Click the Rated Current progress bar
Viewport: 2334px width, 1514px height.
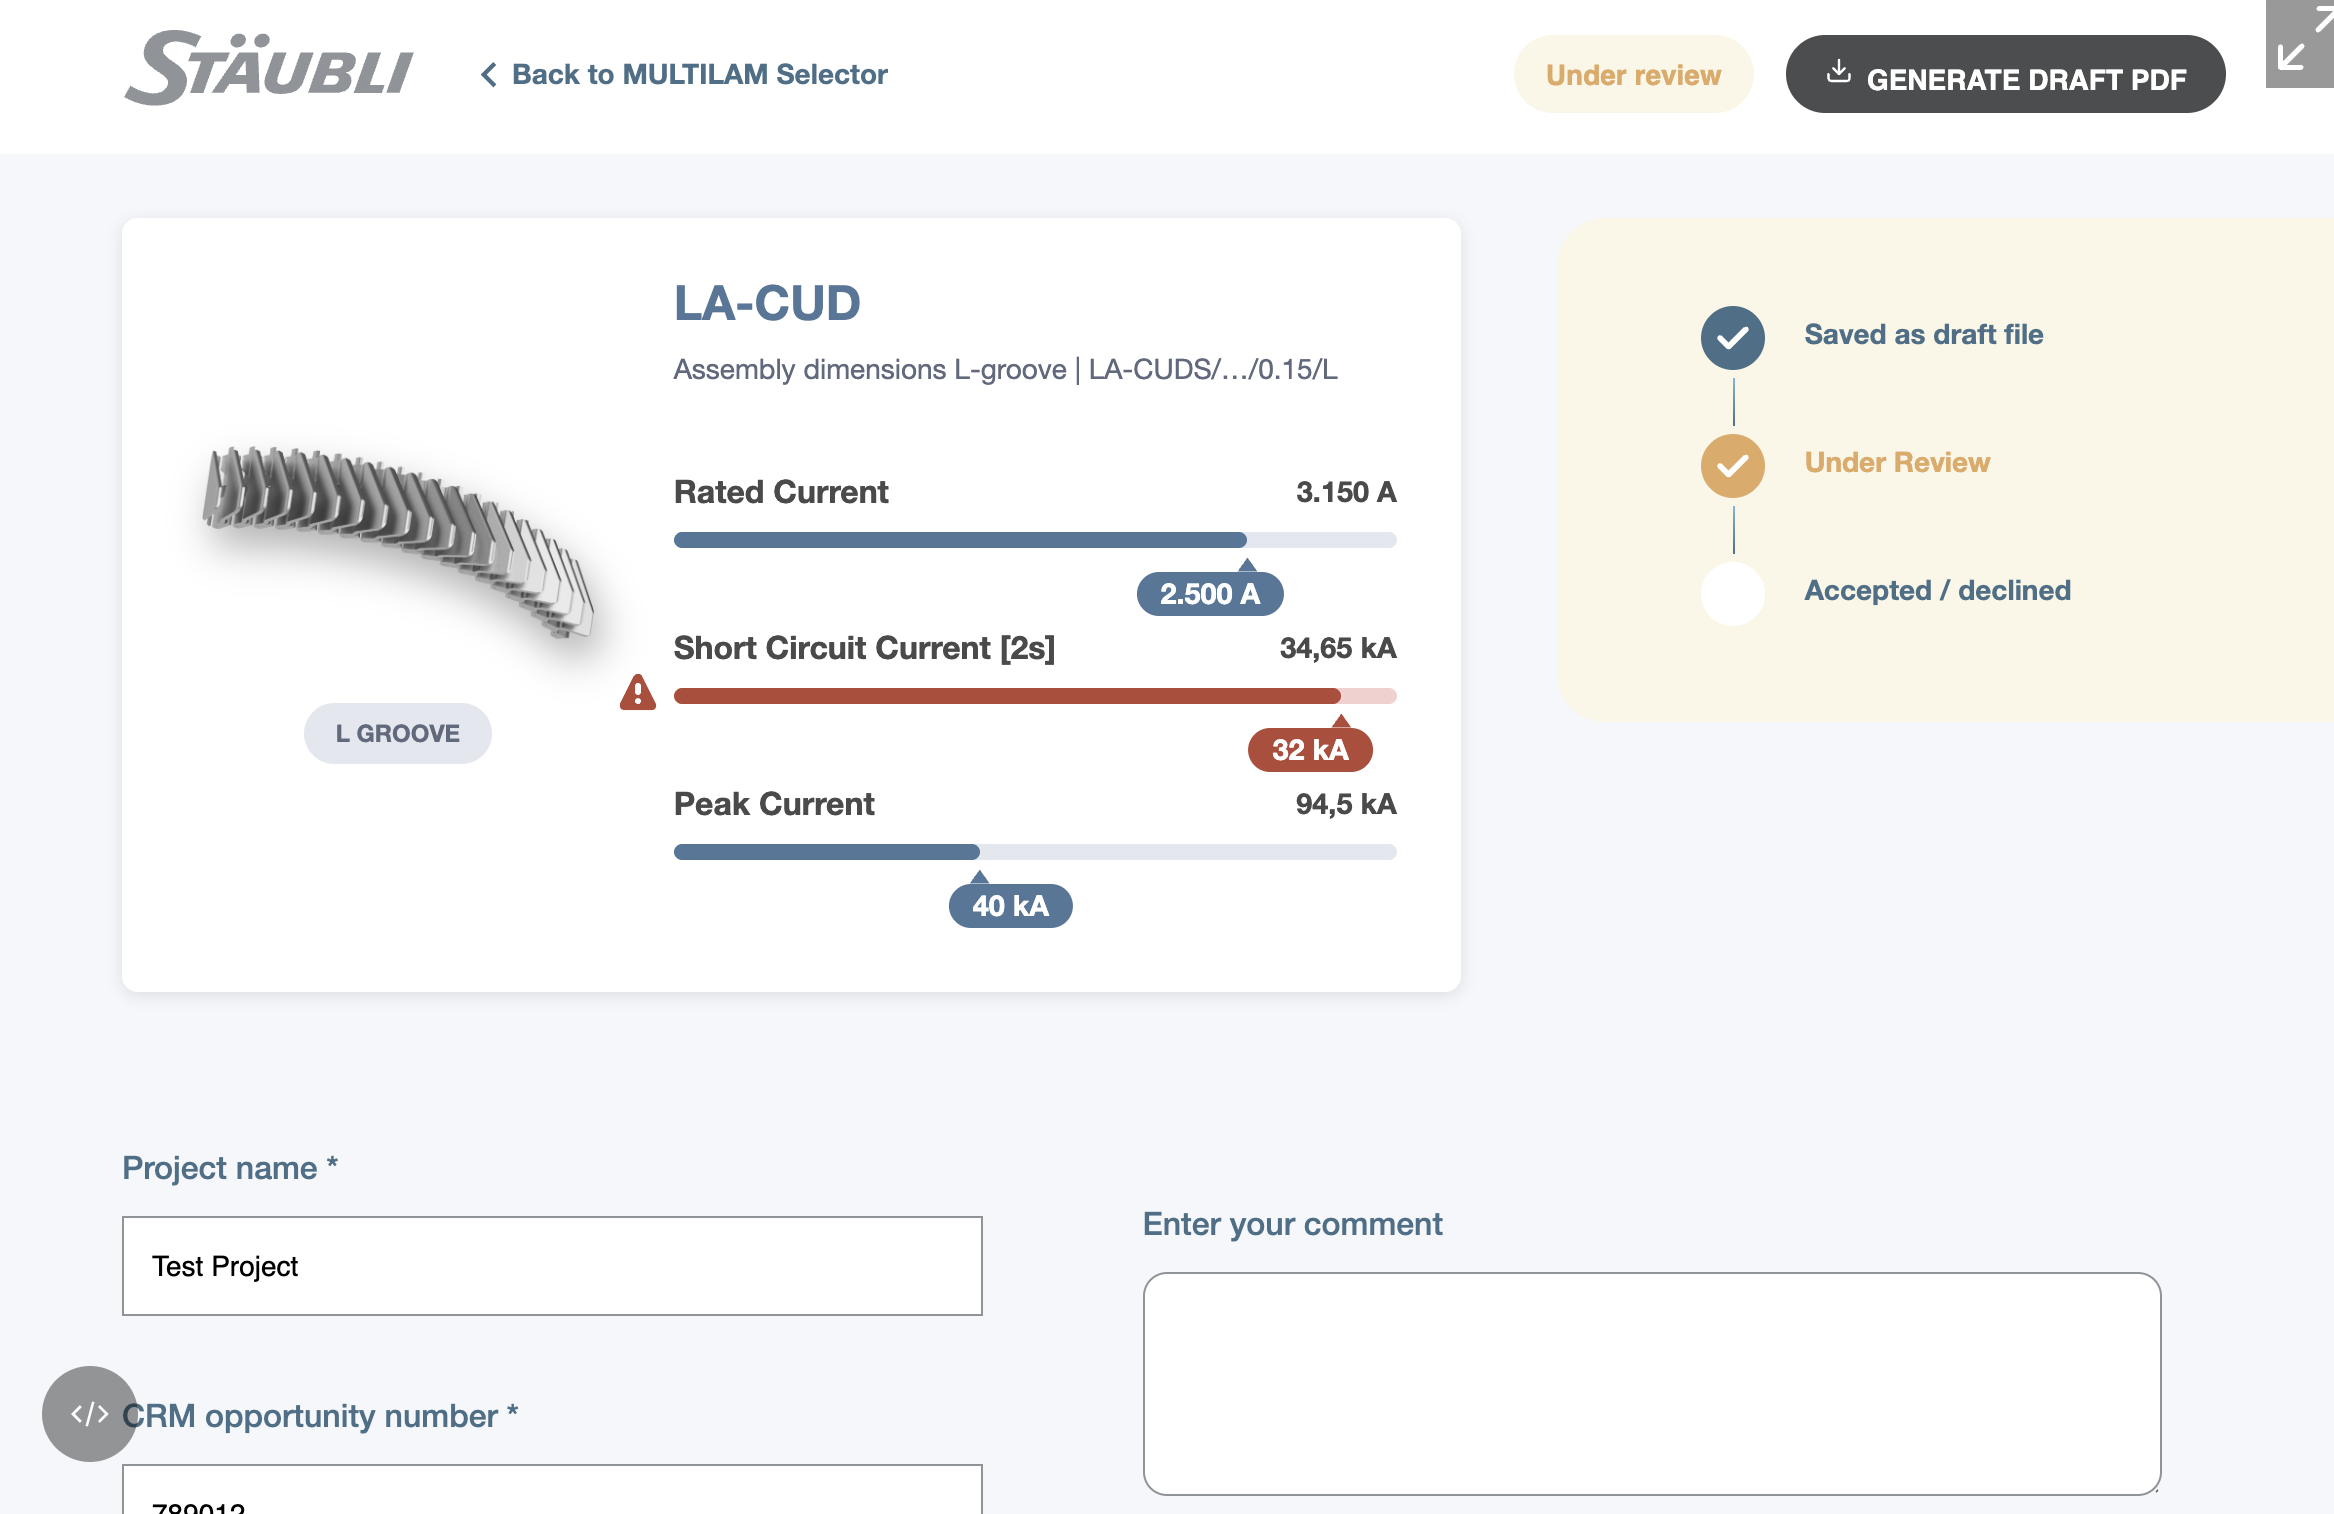(1035, 540)
